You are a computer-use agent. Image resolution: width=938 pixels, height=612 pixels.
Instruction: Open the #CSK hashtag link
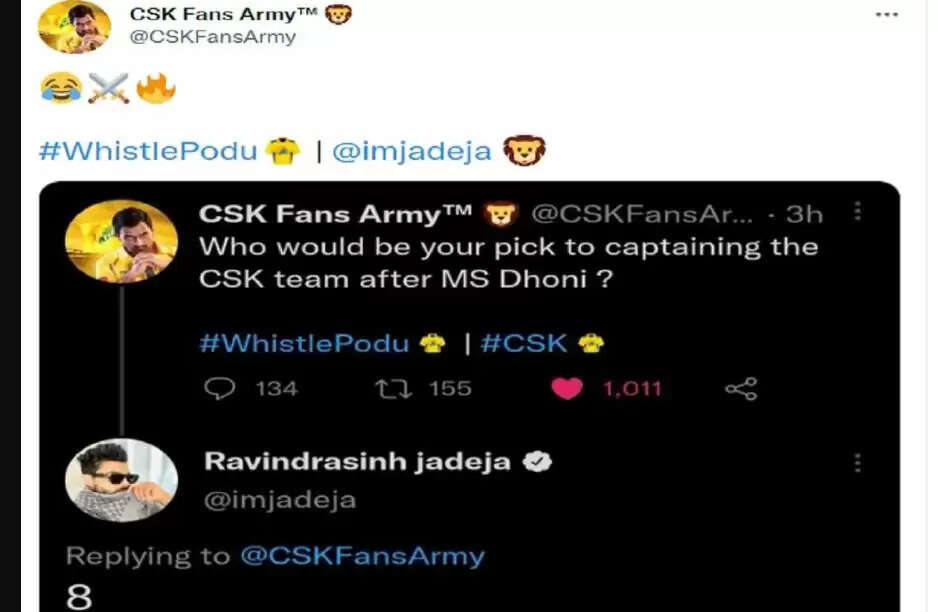(x=523, y=343)
